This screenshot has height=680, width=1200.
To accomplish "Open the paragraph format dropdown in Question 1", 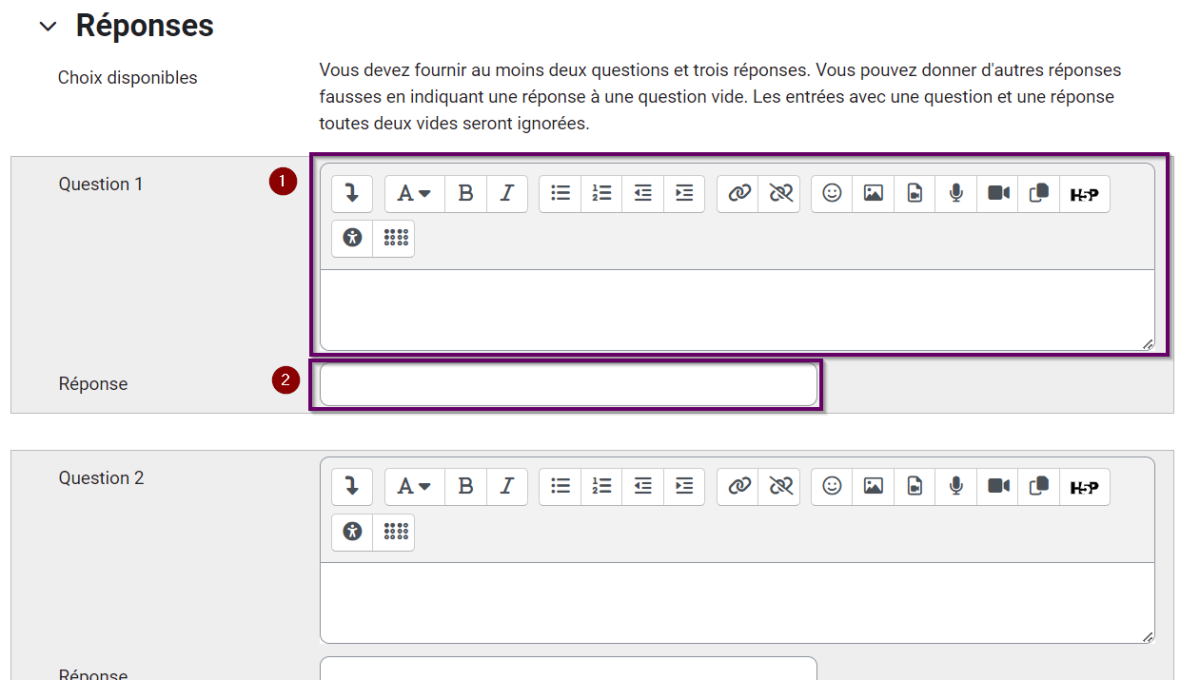I will coord(413,193).
